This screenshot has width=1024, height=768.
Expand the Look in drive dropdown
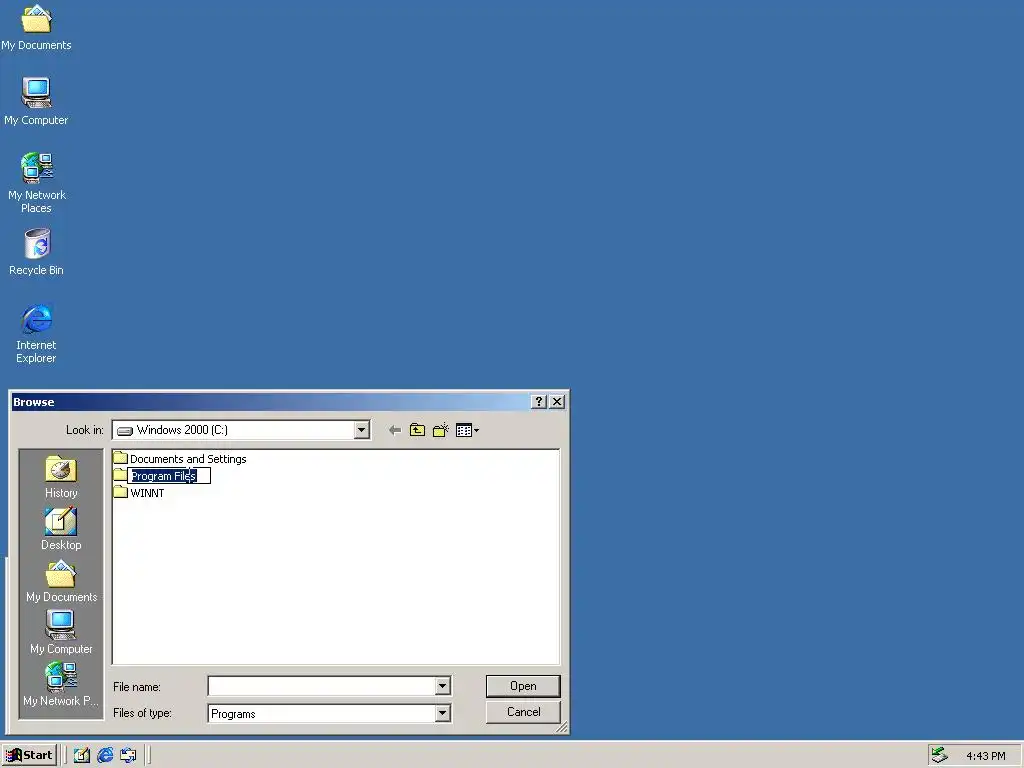(x=361, y=430)
